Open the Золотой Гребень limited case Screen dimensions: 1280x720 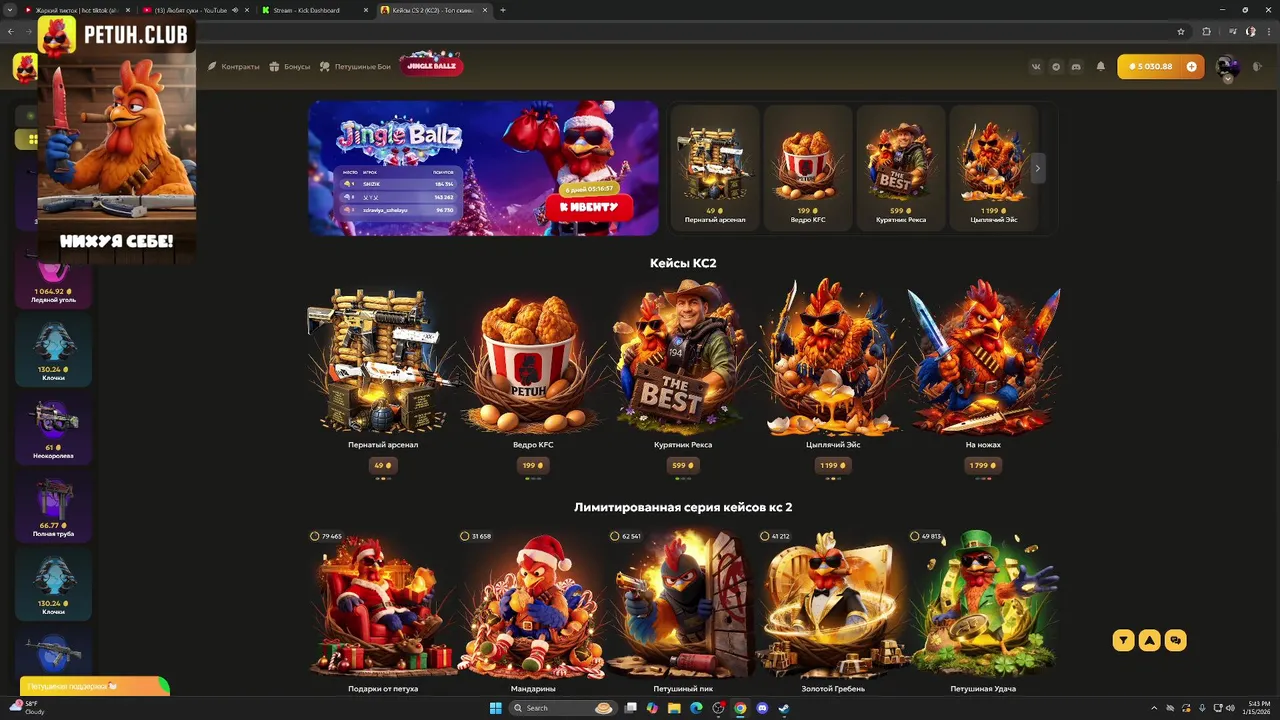pos(833,610)
